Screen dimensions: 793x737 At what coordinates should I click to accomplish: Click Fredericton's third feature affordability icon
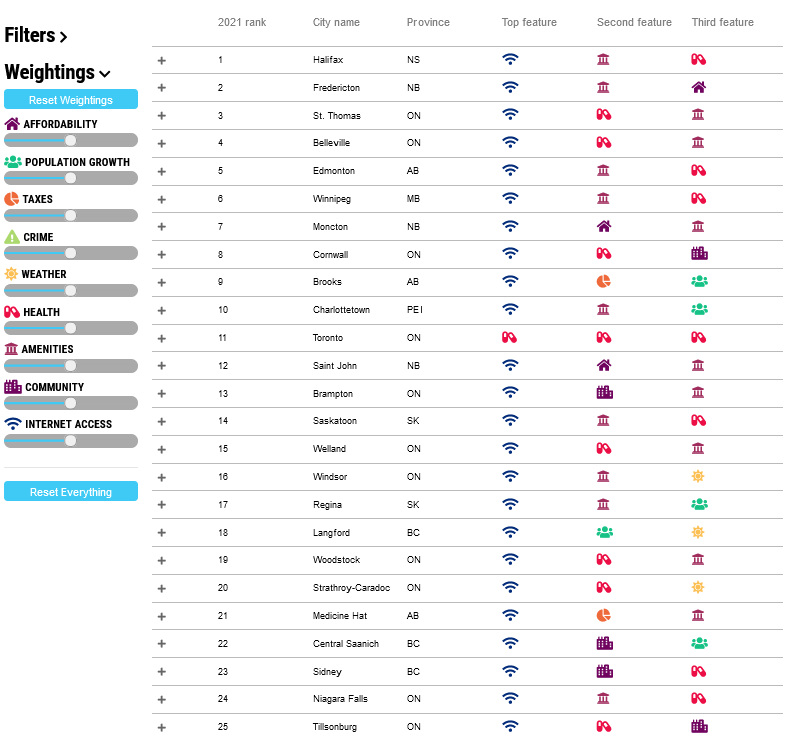[698, 88]
